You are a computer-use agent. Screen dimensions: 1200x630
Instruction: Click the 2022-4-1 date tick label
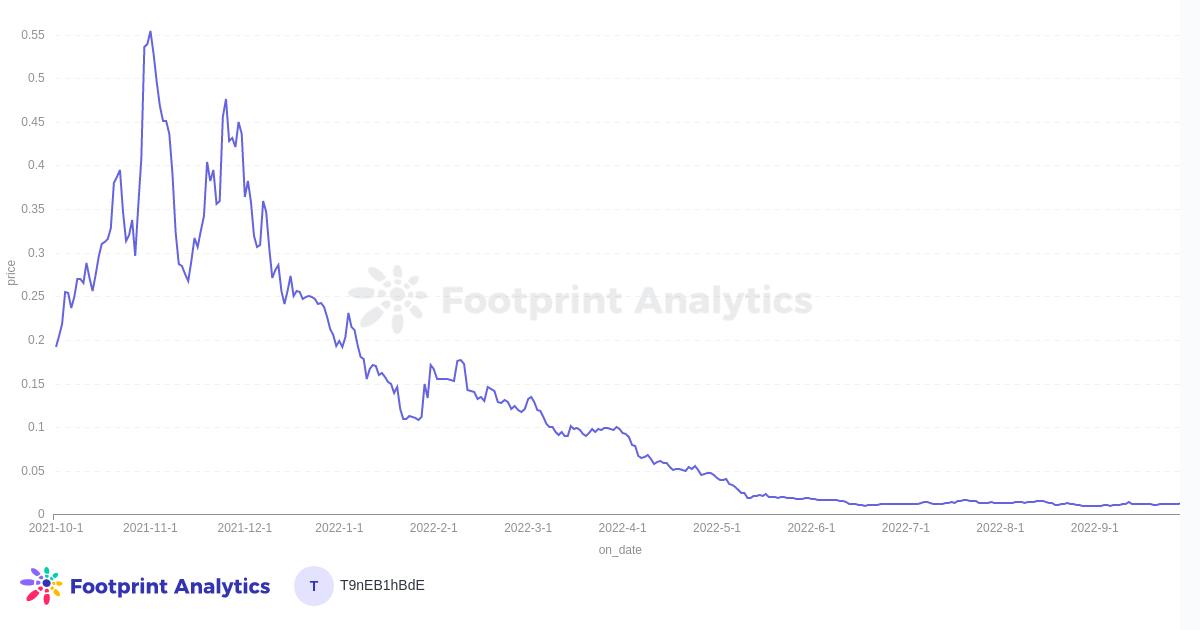622,528
